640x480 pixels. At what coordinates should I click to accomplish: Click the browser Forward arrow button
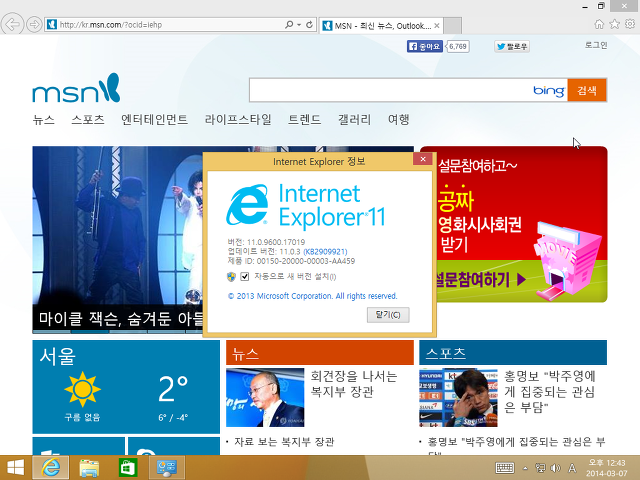[x=34, y=24]
